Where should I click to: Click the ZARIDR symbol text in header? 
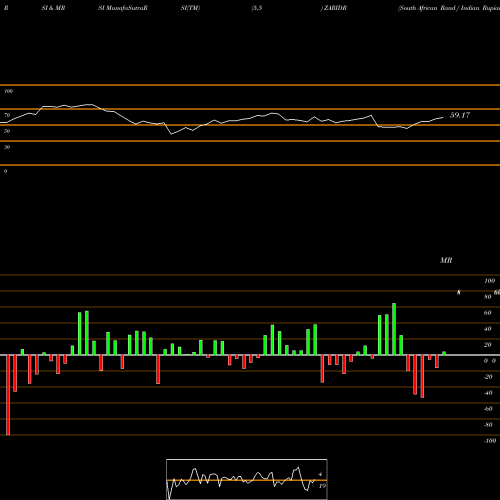pos(335,8)
